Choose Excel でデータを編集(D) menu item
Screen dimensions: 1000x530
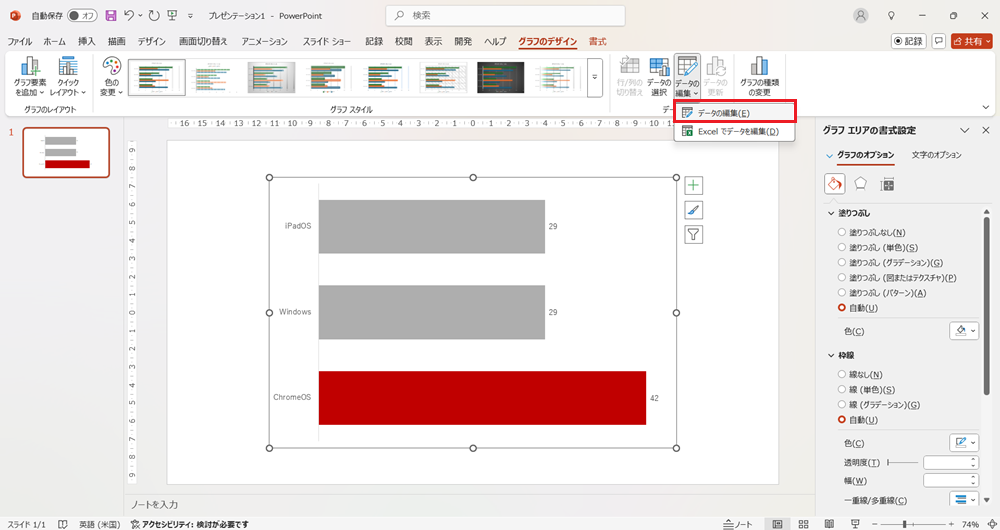click(x=735, y=131)
